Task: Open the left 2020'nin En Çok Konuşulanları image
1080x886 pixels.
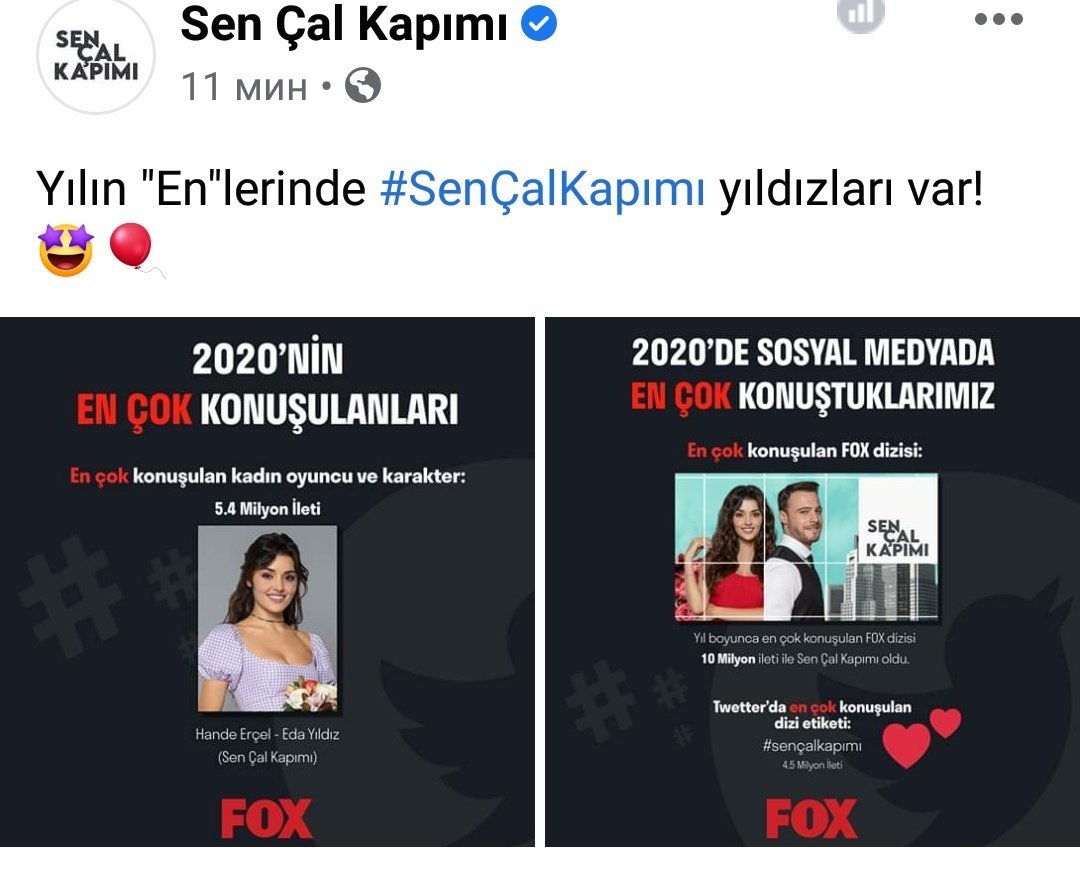Action: click(267, 582)
